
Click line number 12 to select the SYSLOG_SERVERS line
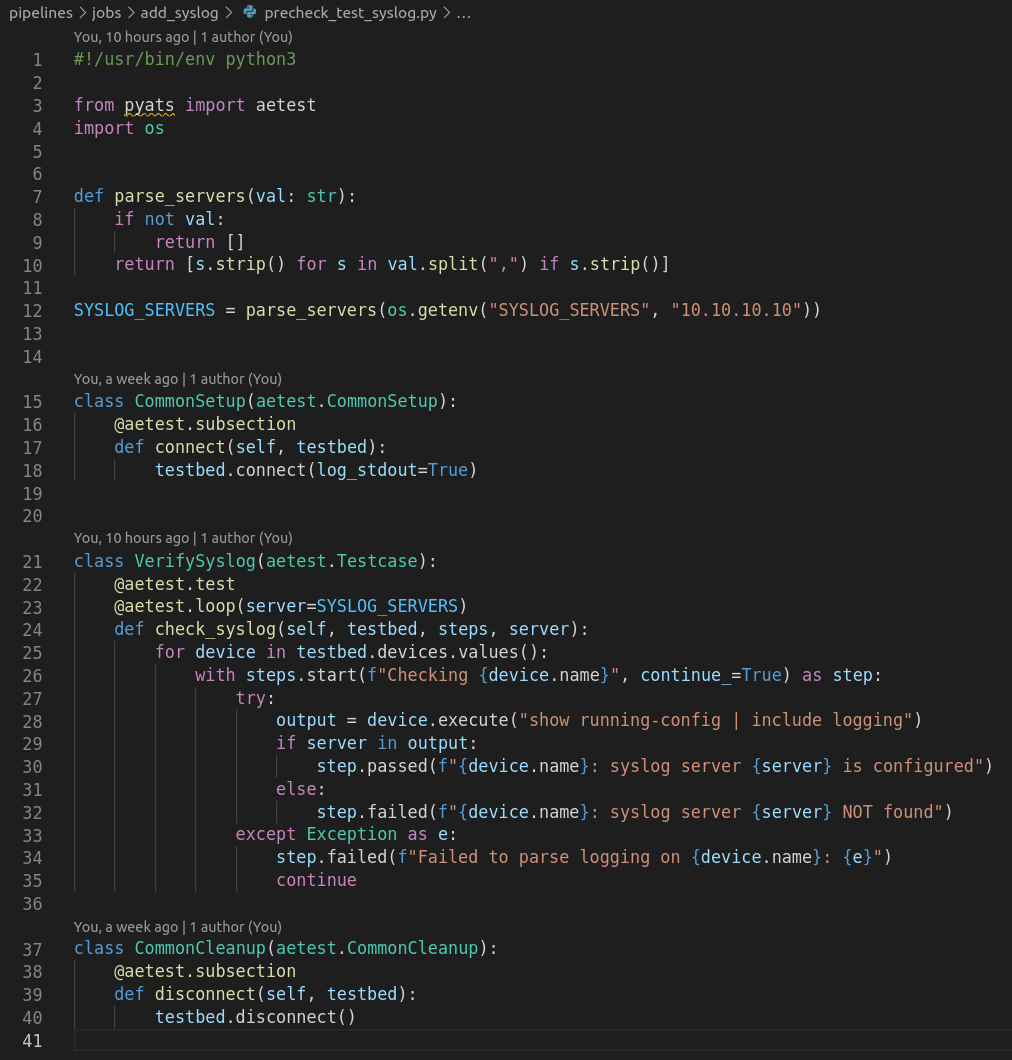point(32,310)
